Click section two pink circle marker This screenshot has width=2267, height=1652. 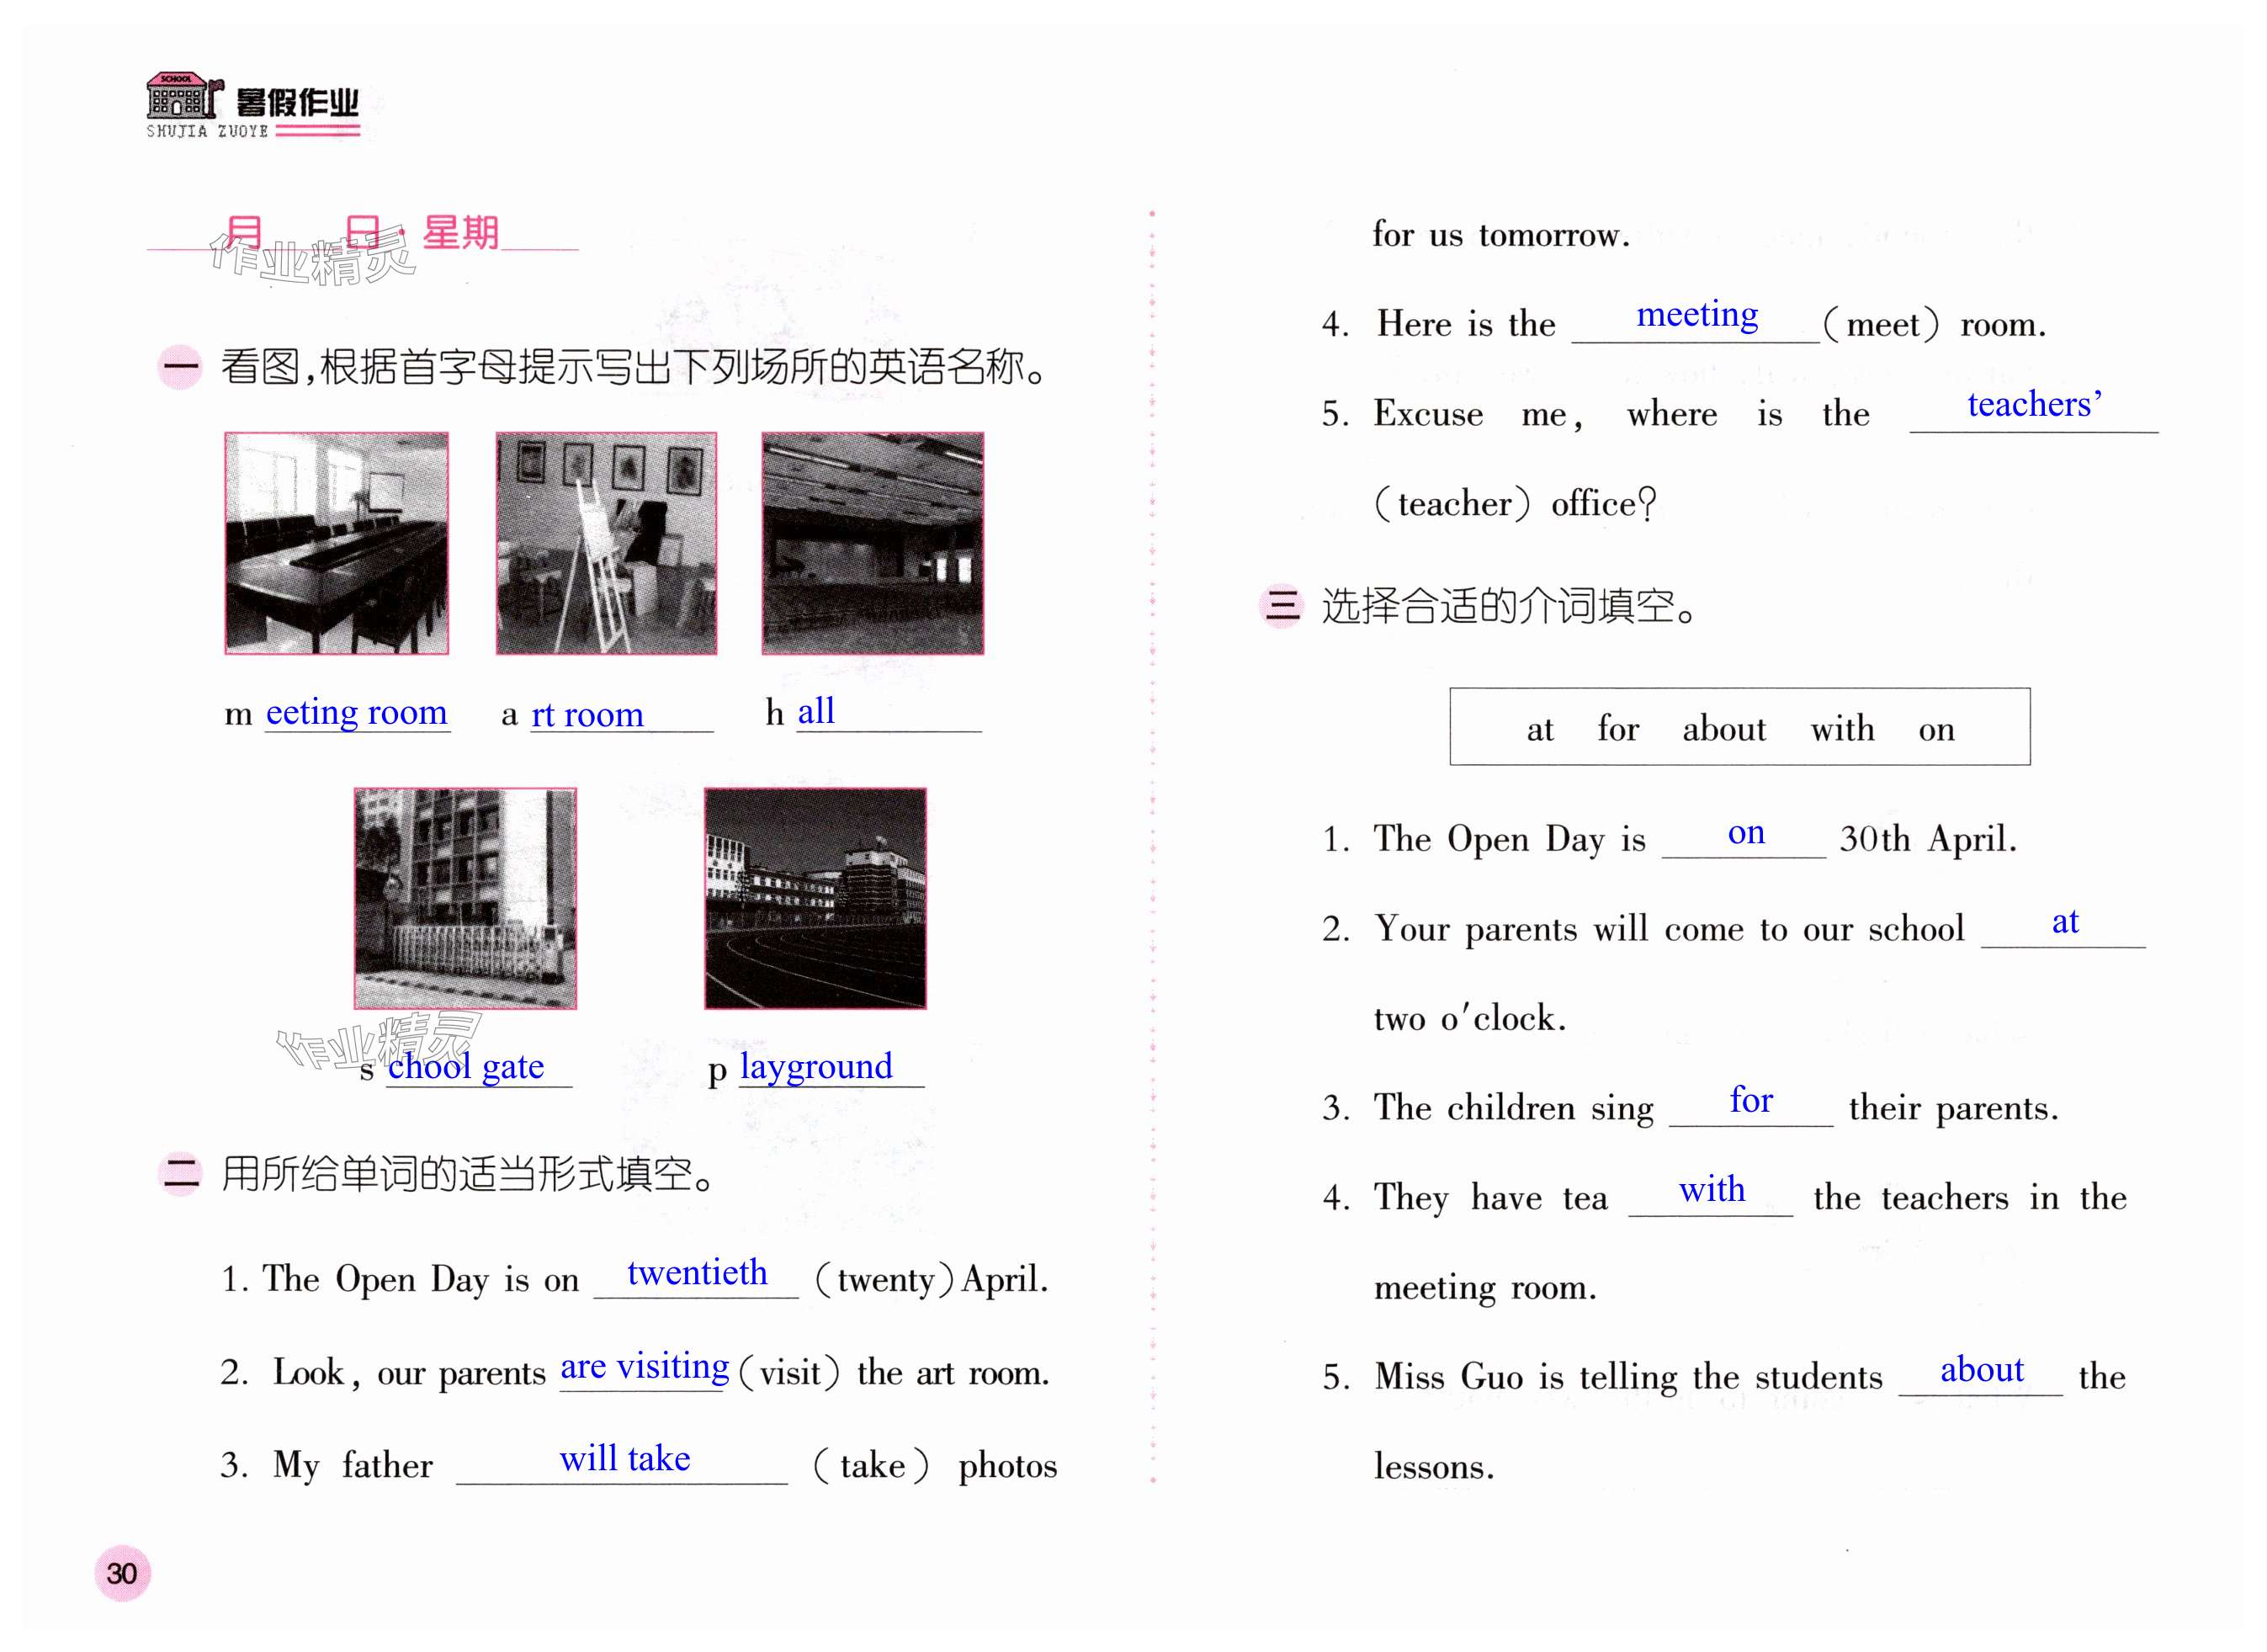pyautogui.click(x=181, y=1174)
